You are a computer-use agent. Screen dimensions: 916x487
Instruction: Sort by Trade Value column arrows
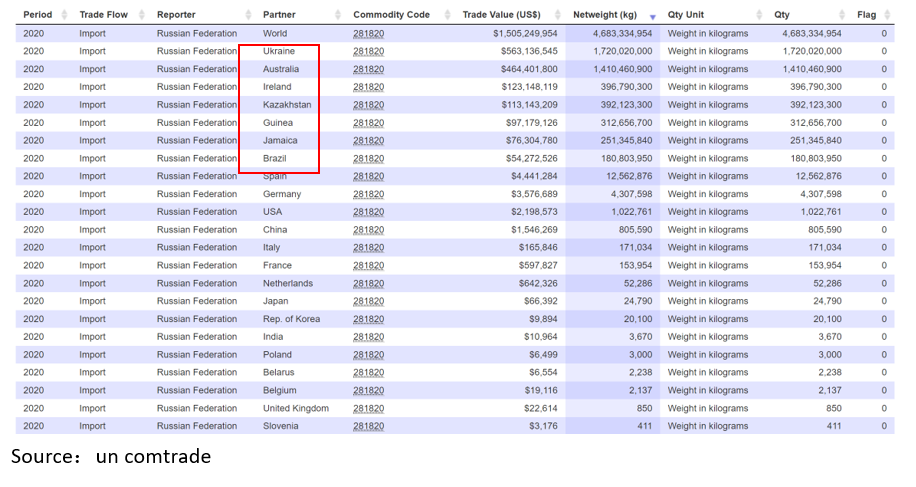pyautogui.click(x=557, y=15)
